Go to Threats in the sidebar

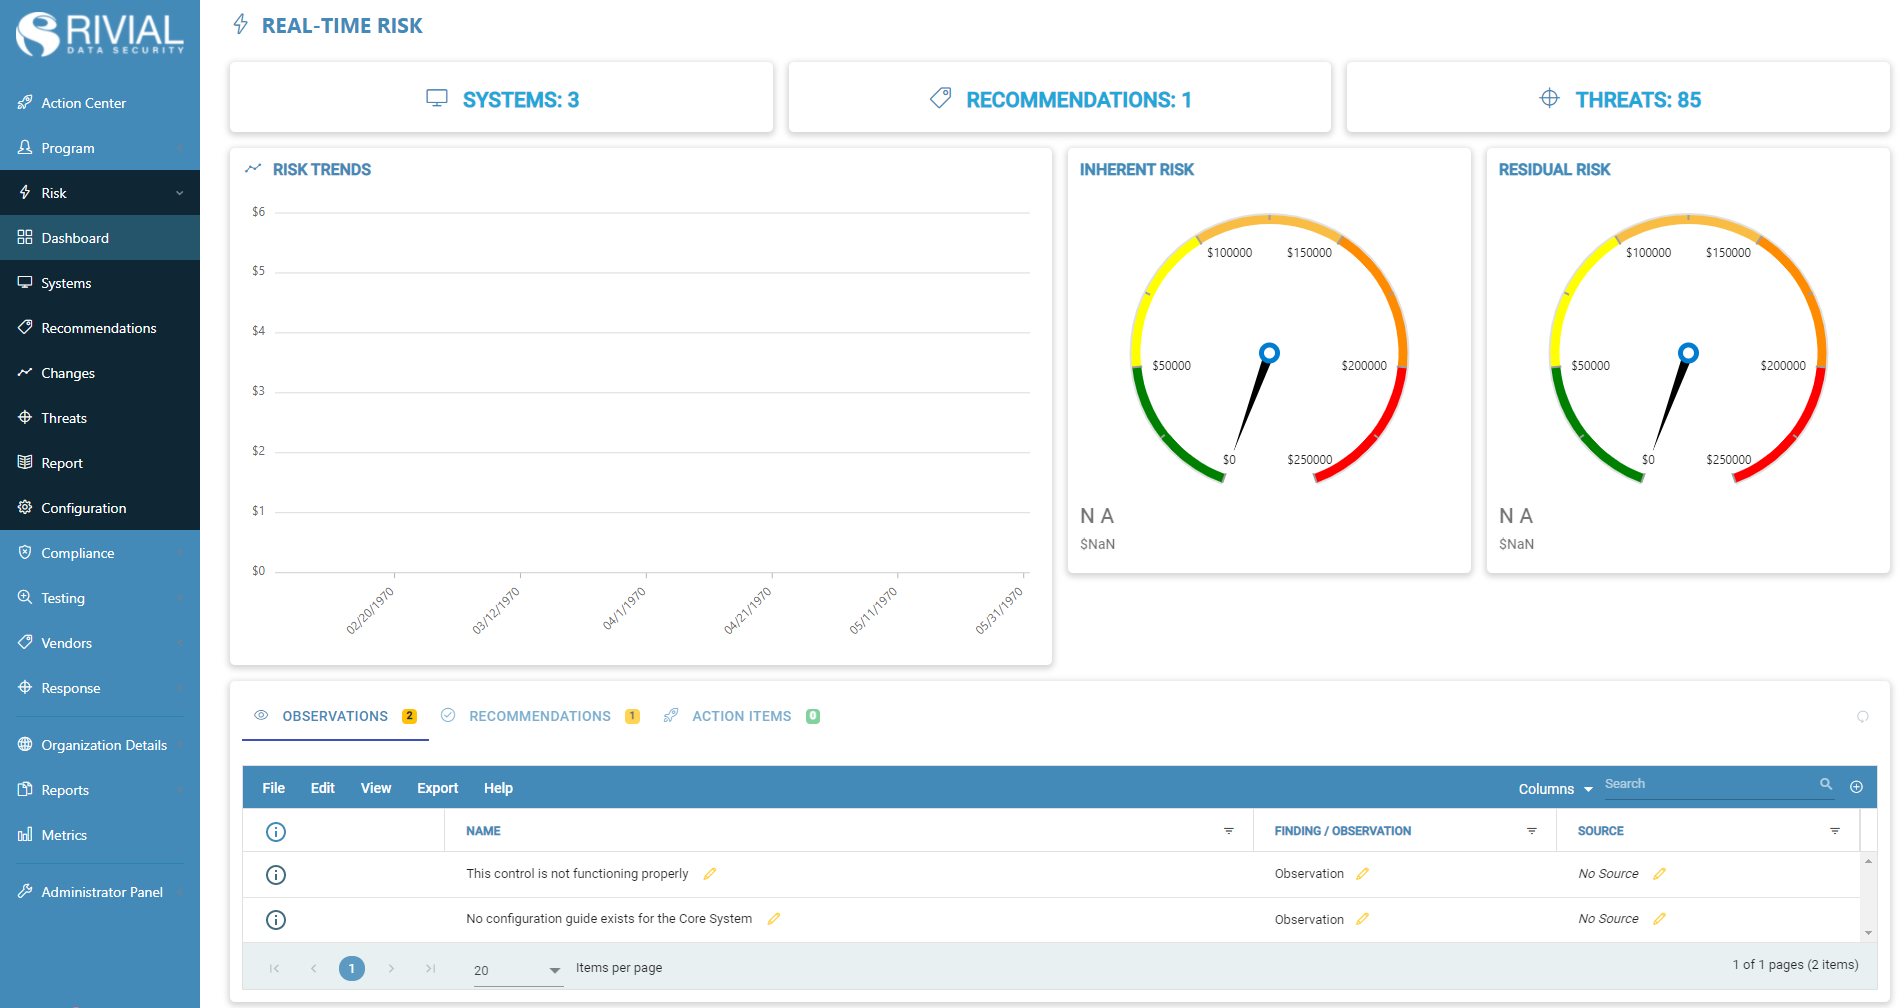click(64, 418)
